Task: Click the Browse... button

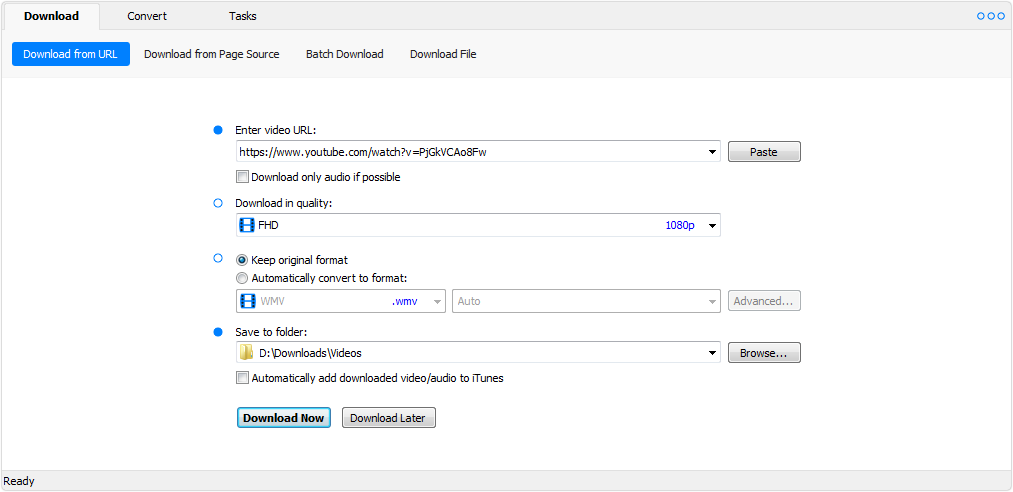Action: pos(764,353)
